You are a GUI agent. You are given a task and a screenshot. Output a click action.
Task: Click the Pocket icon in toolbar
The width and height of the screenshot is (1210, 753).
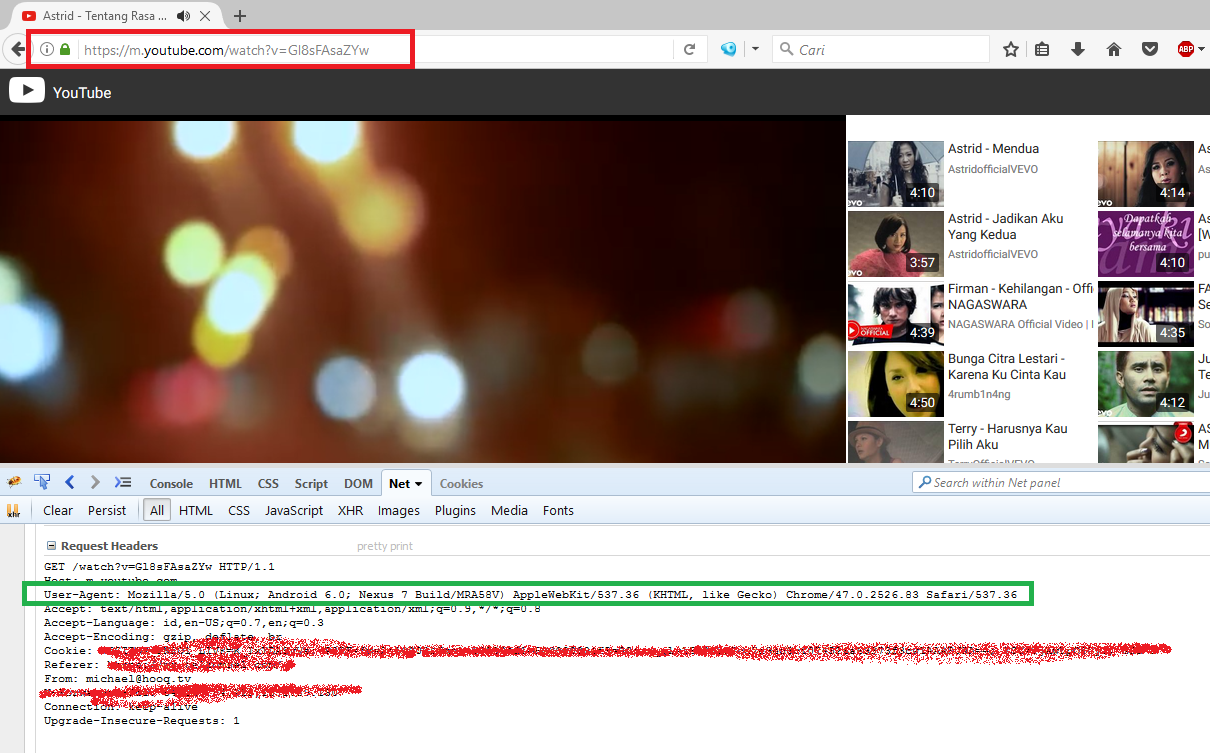[x=1150, y=49]
